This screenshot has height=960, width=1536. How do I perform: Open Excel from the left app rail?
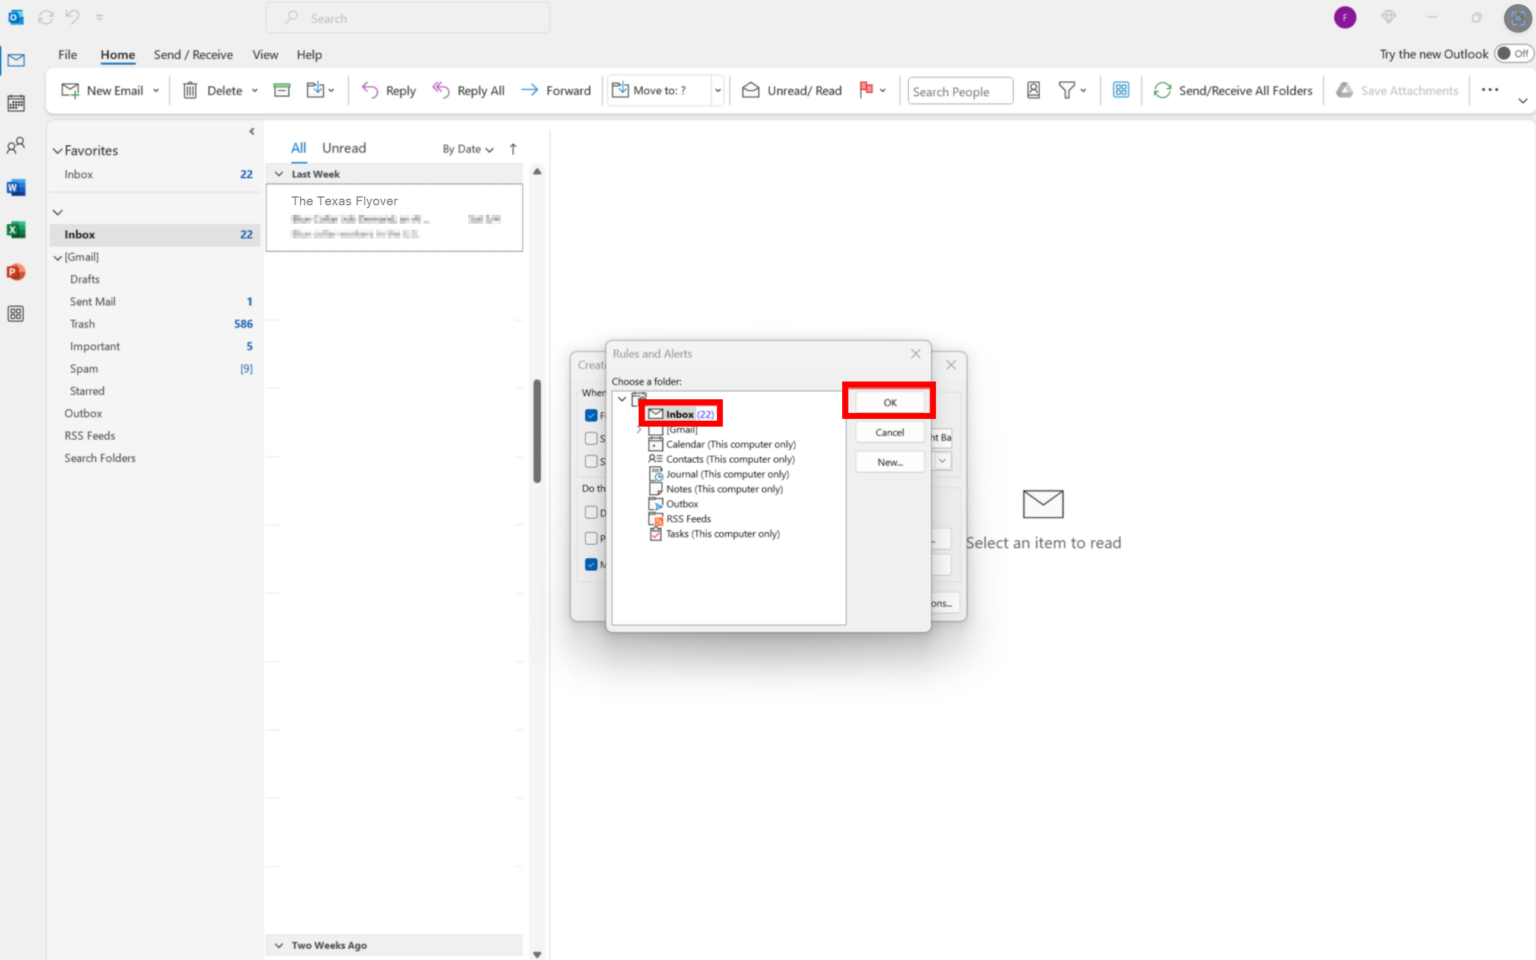click(16, 229)
